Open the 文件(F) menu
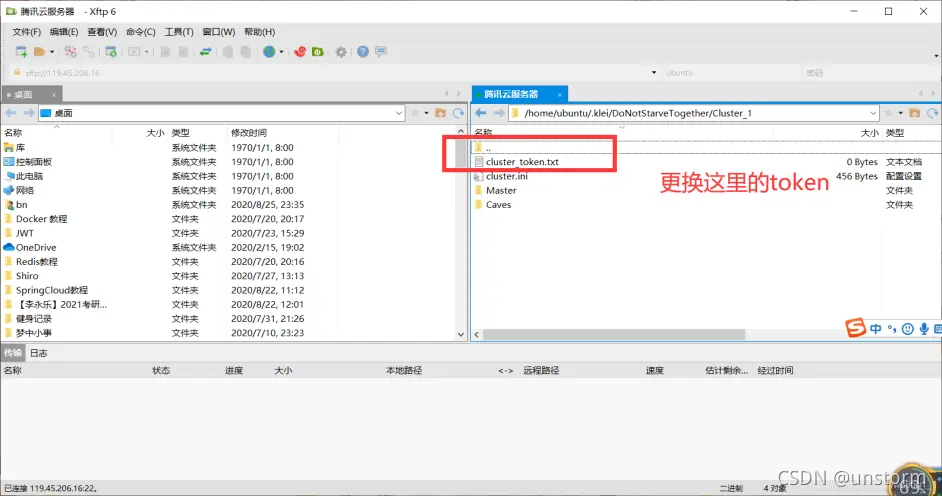 pos(26,32)
